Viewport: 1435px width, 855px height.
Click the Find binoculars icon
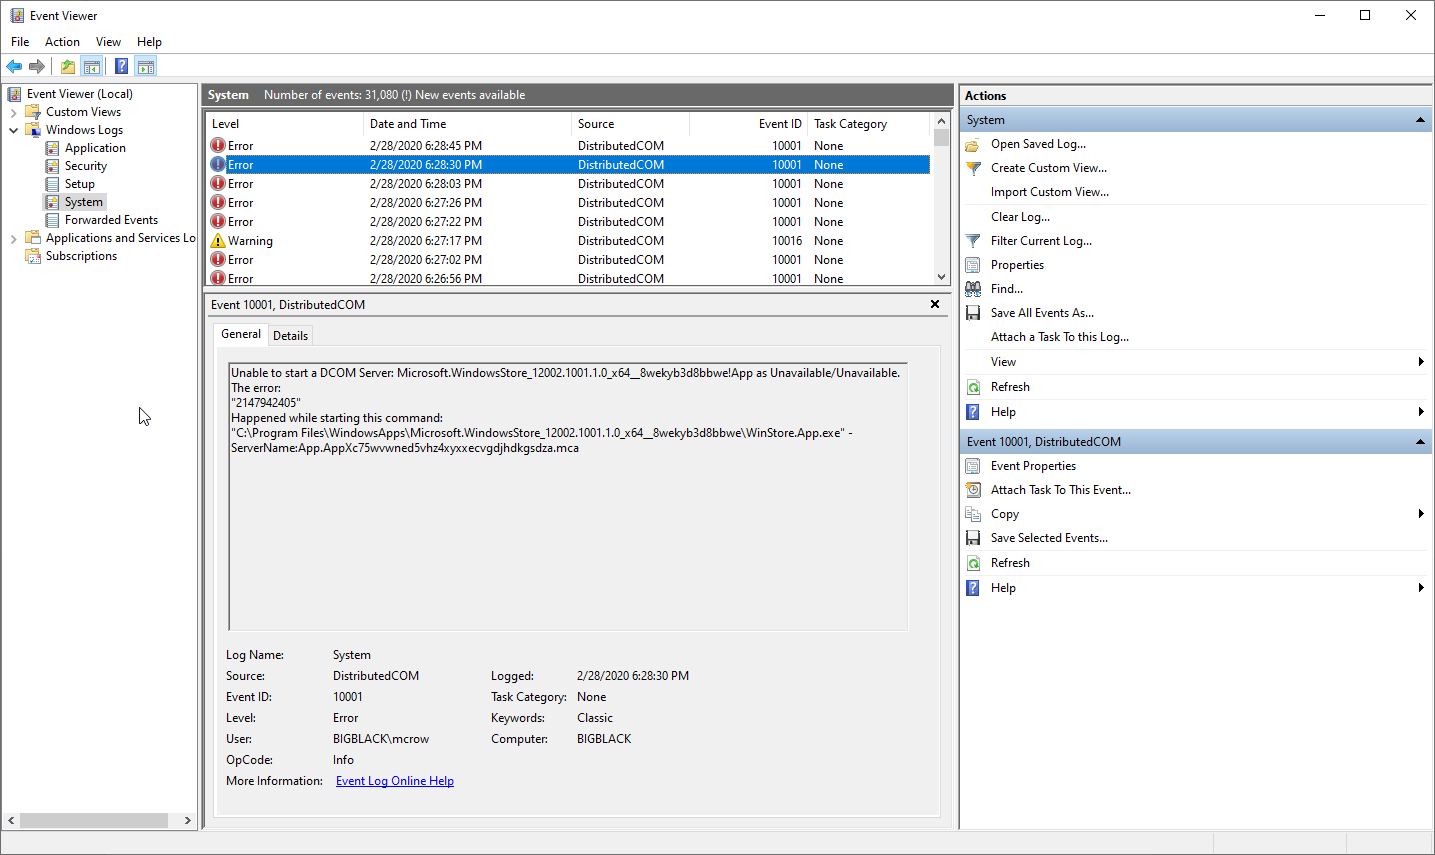pyautogui.click(x=973, y=289)
